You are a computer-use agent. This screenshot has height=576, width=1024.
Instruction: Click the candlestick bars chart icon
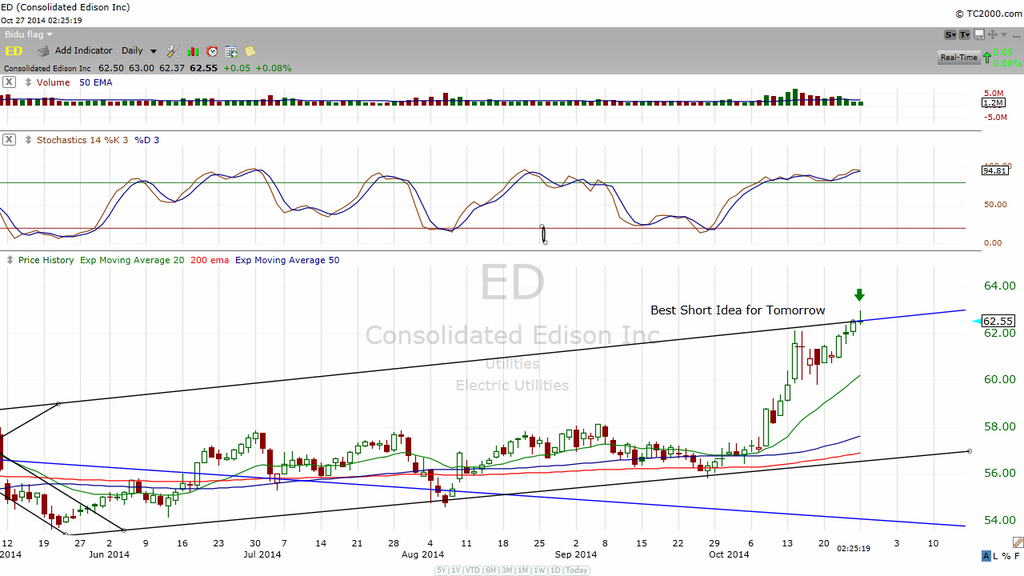click(193, 51)
